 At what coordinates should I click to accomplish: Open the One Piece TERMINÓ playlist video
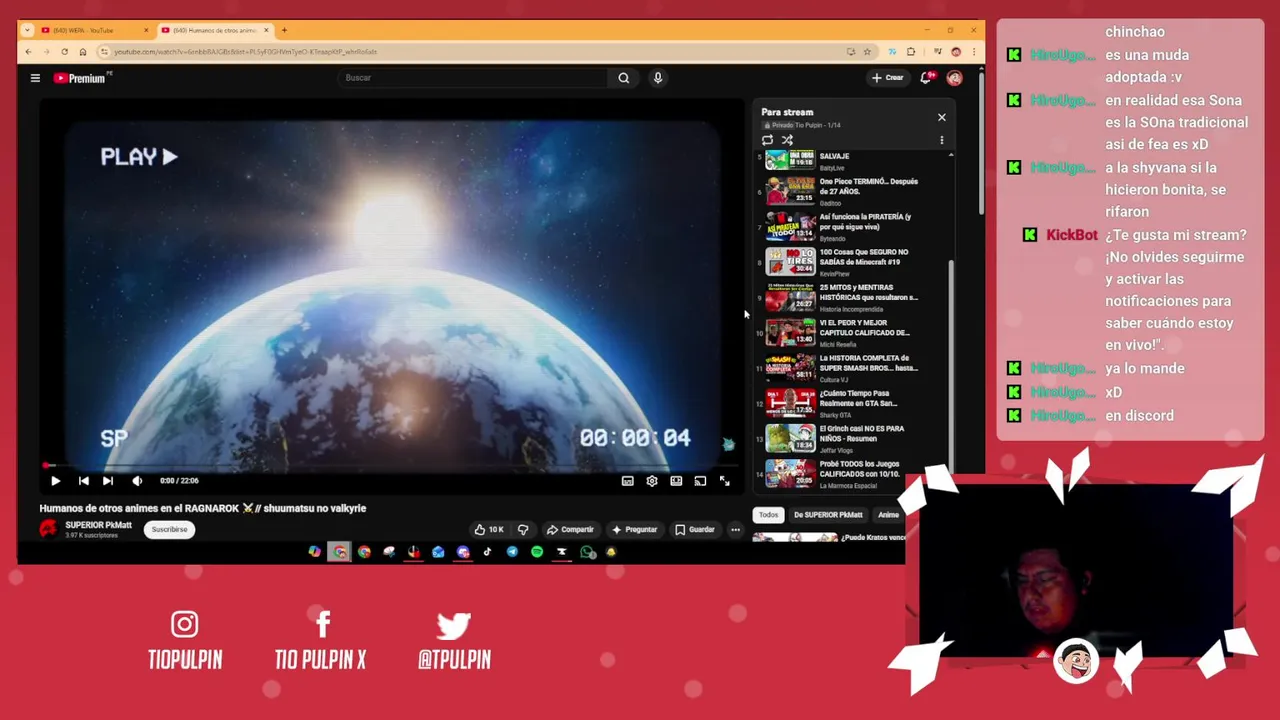[x=849, y=191]
